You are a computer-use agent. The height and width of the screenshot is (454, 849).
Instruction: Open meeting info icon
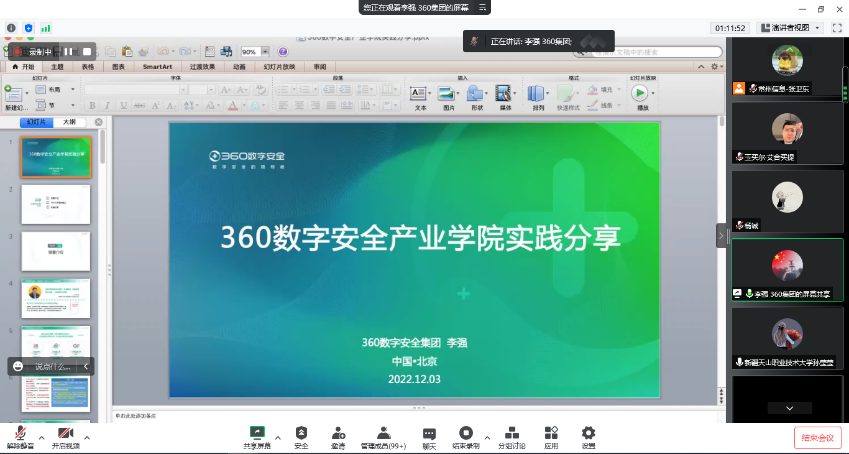click(x=11, y=28)
